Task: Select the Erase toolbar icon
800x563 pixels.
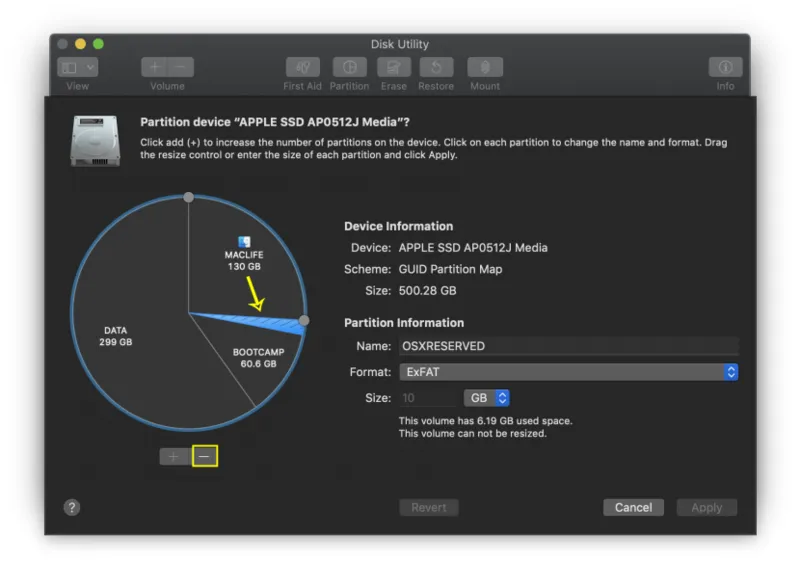Action: click(394, 67)
